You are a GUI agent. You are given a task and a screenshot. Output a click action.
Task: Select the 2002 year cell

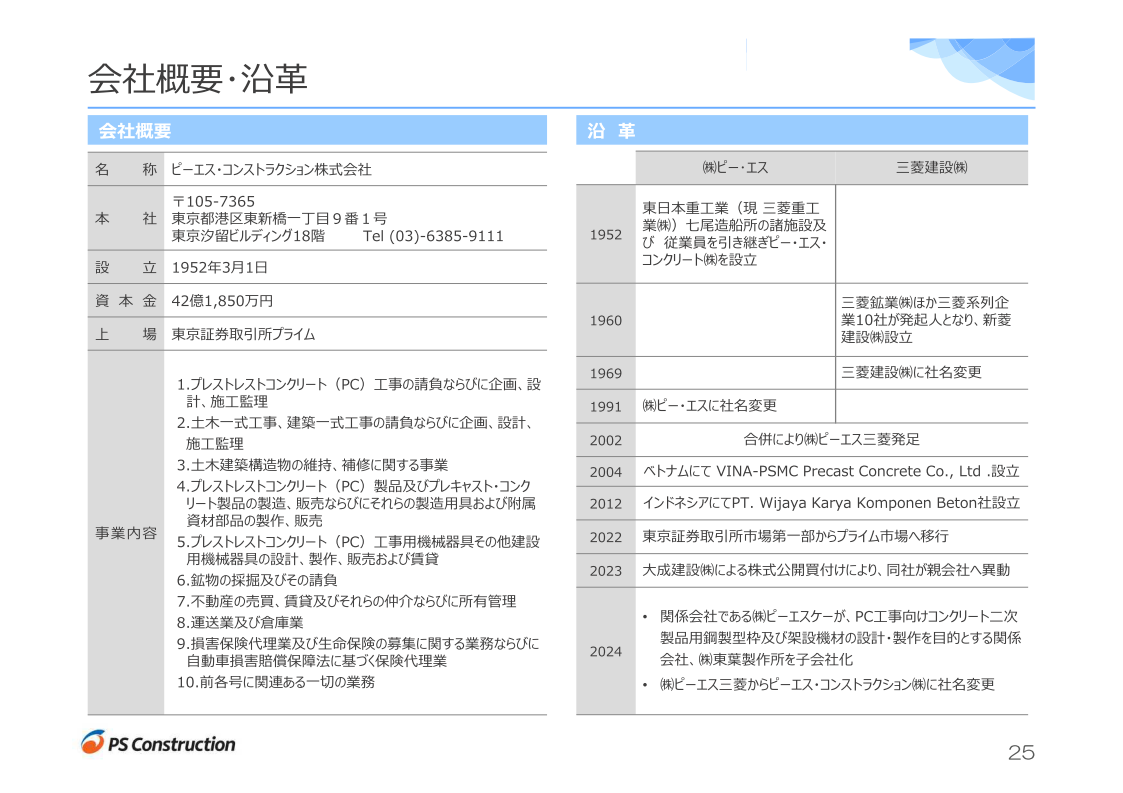[x=606, y=440]
